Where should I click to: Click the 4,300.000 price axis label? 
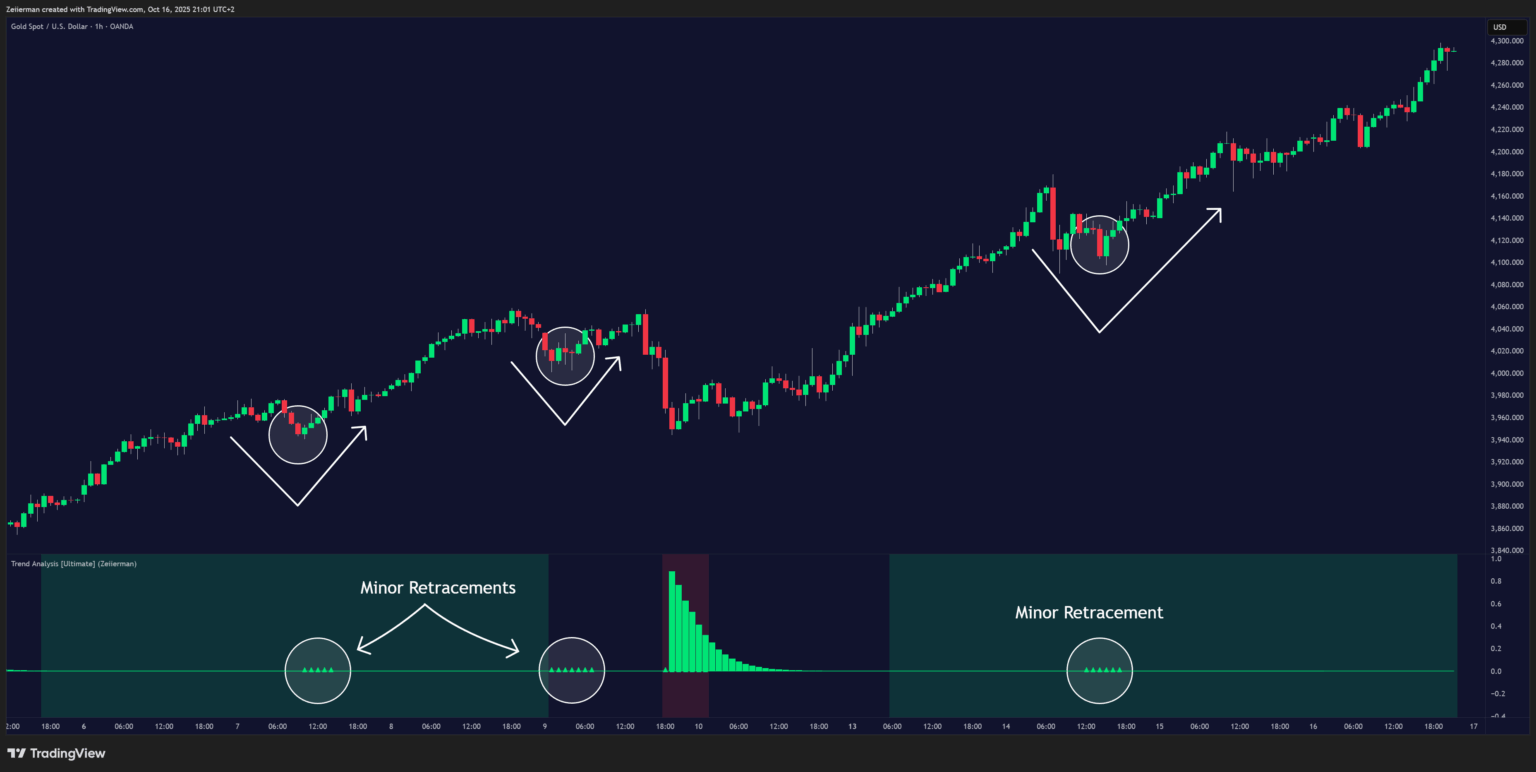1505,41
